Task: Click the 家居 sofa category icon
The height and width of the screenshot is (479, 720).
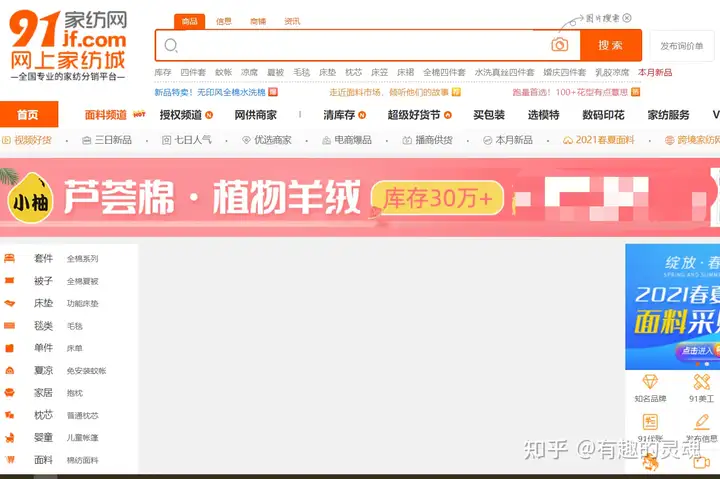Action: (x=10, y=393)
